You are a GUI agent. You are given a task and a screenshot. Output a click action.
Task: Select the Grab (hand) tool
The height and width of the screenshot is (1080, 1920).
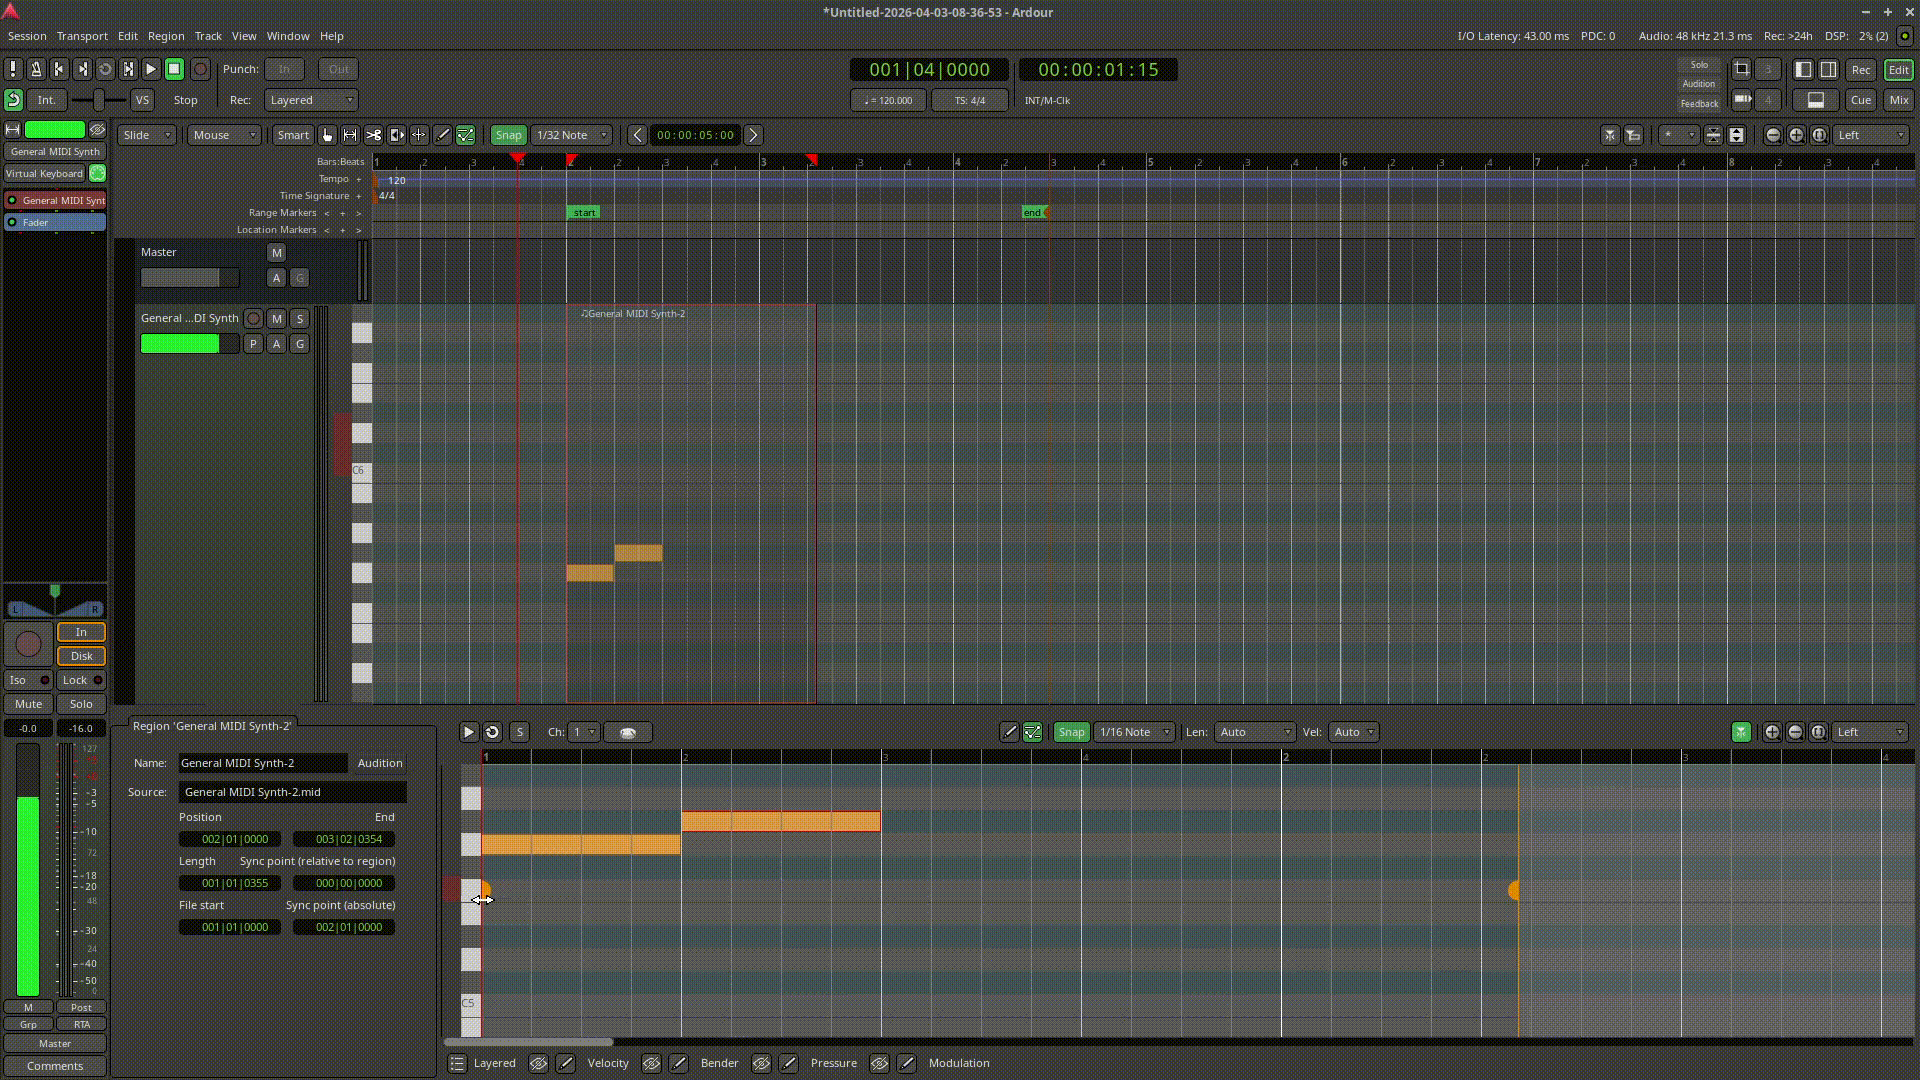pos(327,135)
